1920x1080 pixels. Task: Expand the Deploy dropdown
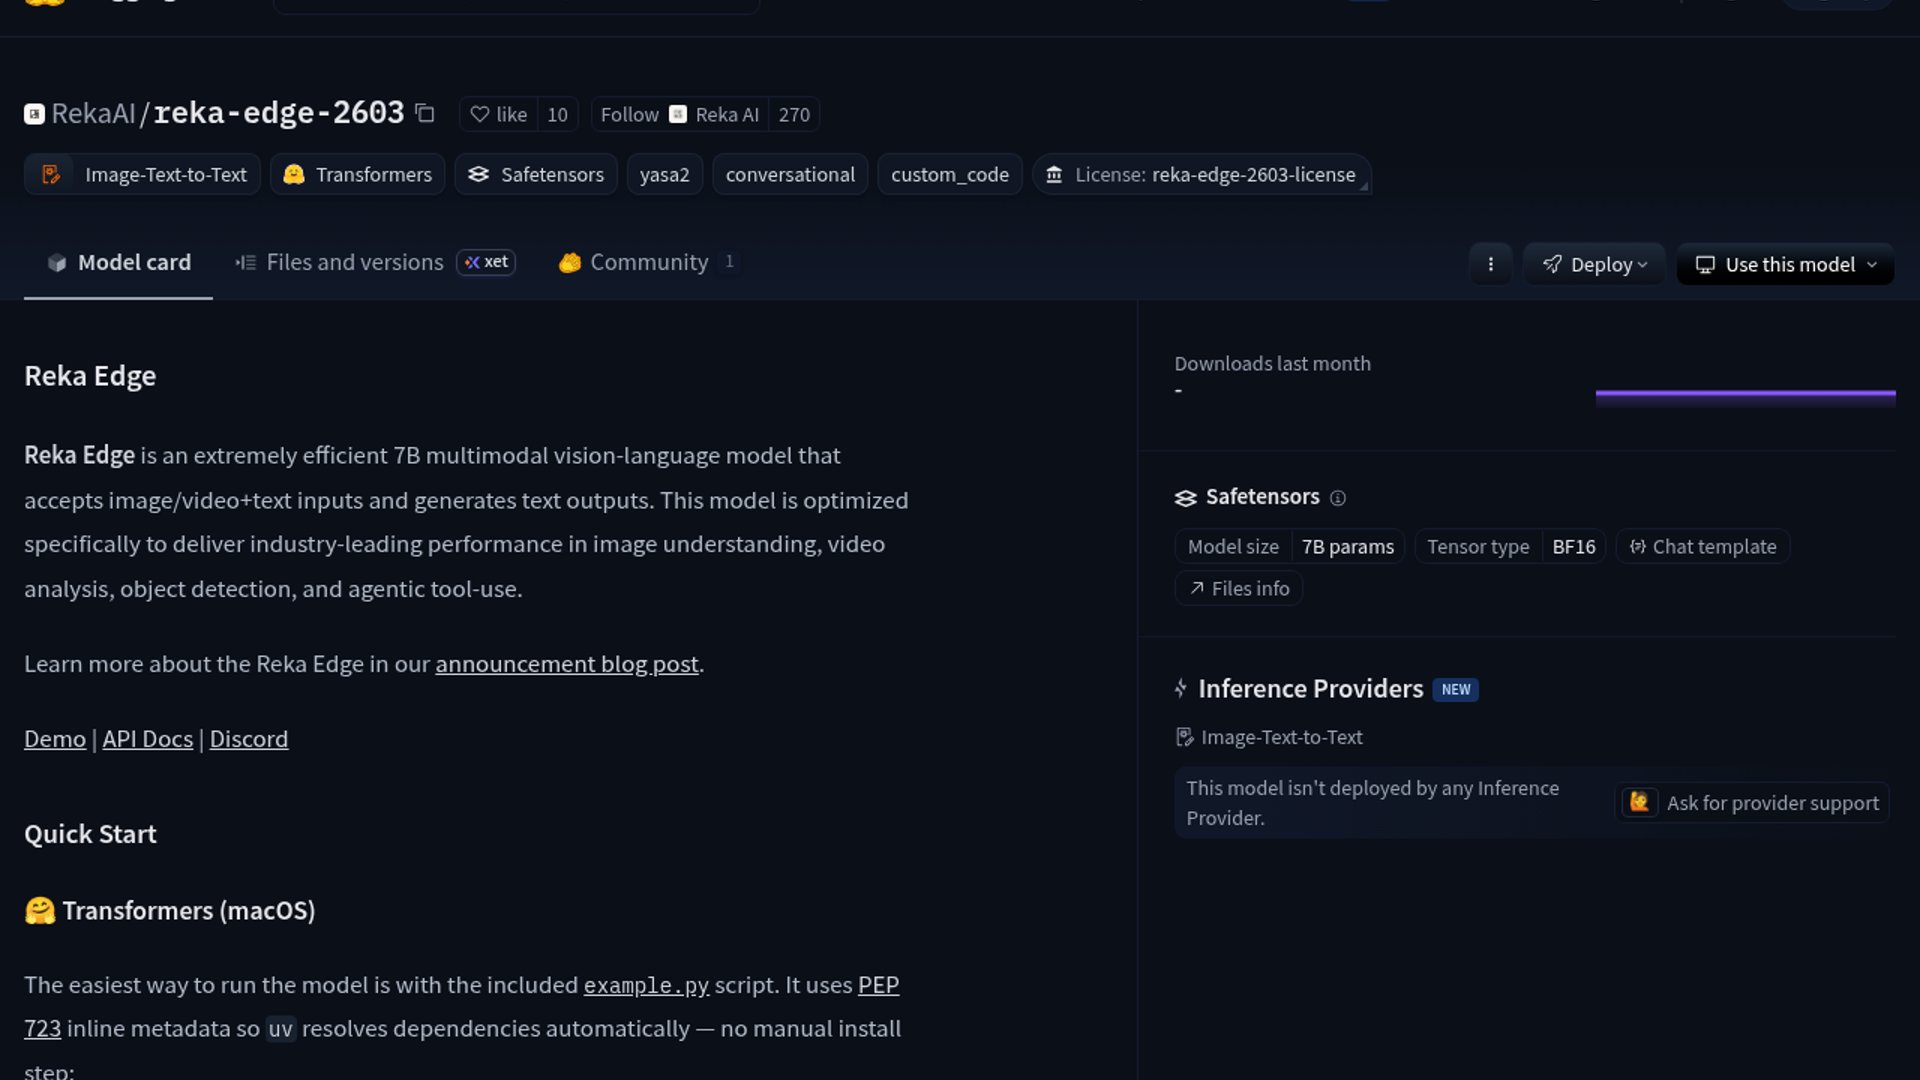(1593, 264)
